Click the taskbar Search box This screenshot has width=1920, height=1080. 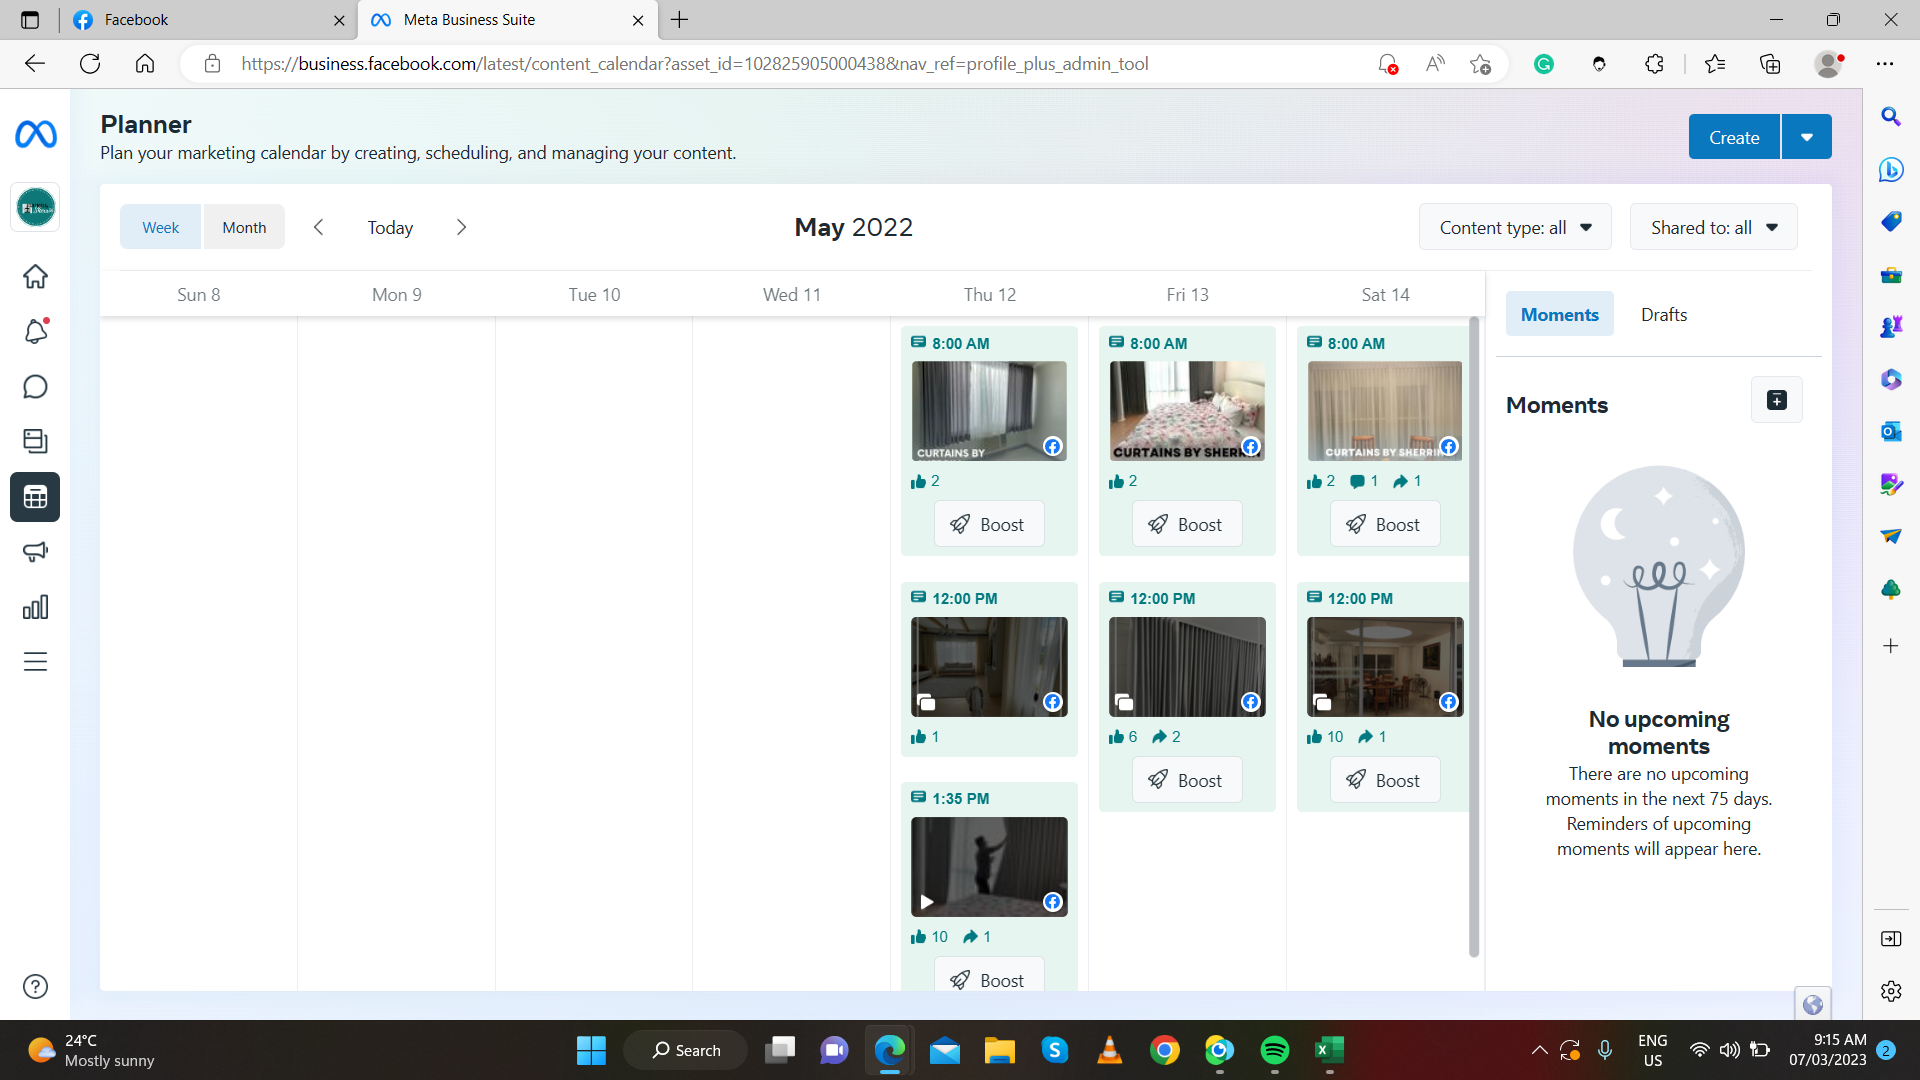(x=686, y=1050)
